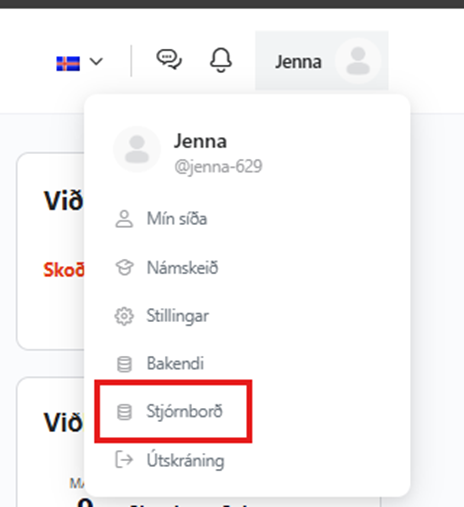
Task: Click the graduation cap icon beside Námskeið
Action: 124,267
